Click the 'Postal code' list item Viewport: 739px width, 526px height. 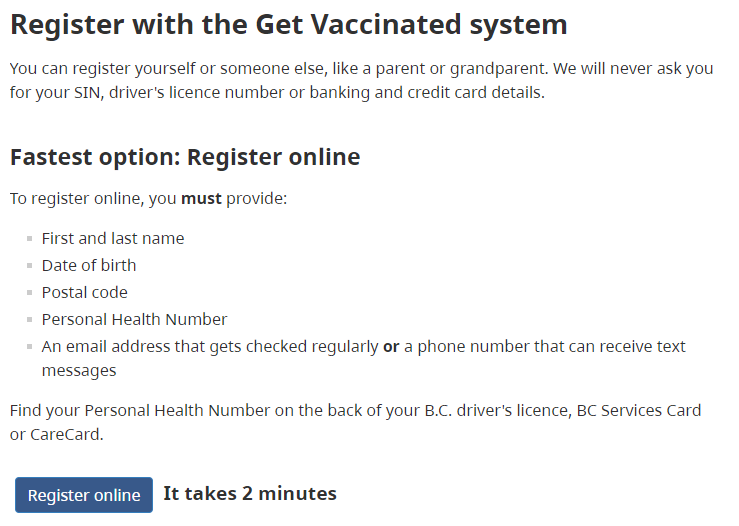tap(84, 293)
